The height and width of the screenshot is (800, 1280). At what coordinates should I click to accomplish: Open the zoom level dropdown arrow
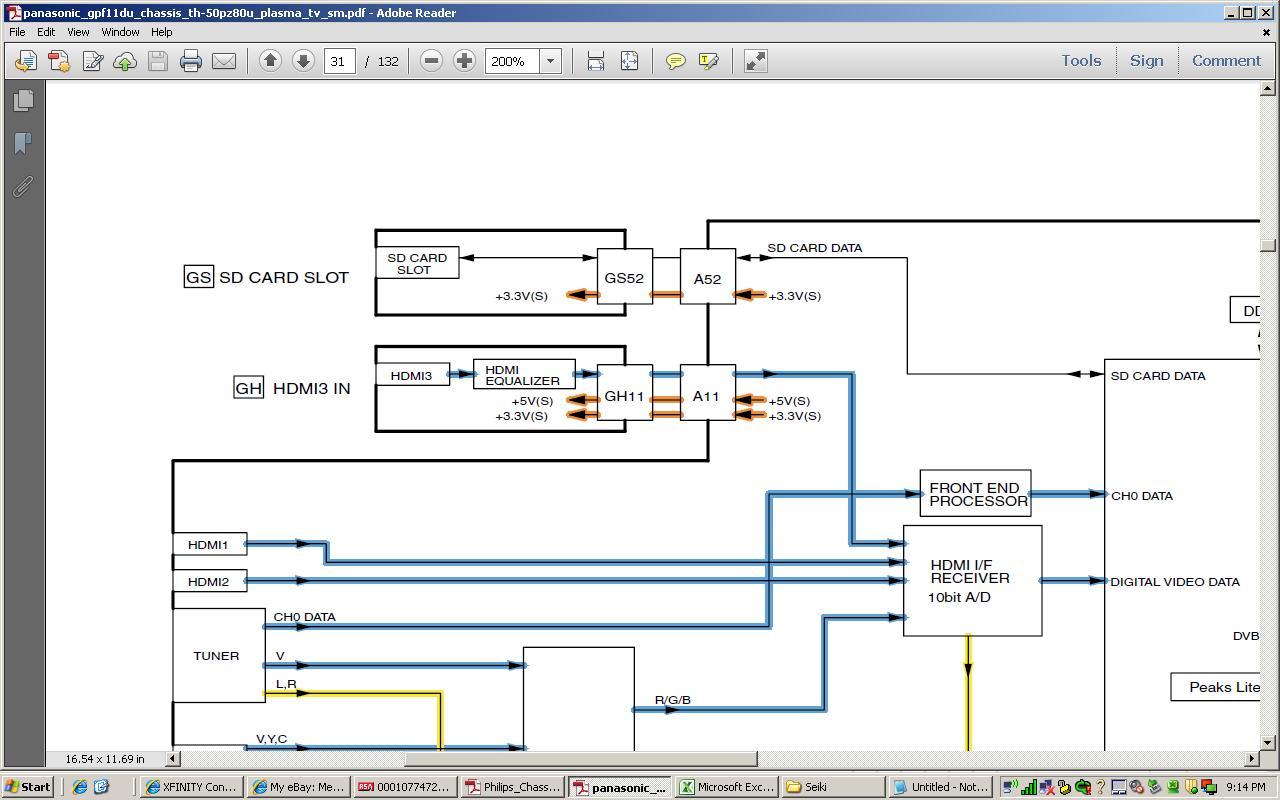[550, 61]
